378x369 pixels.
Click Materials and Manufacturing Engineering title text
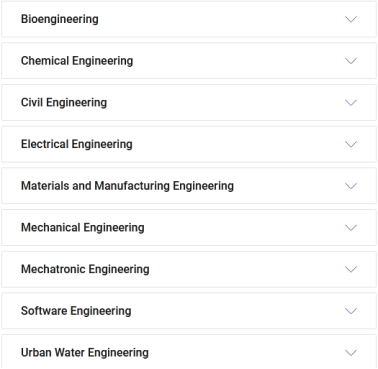click(127, 186)
